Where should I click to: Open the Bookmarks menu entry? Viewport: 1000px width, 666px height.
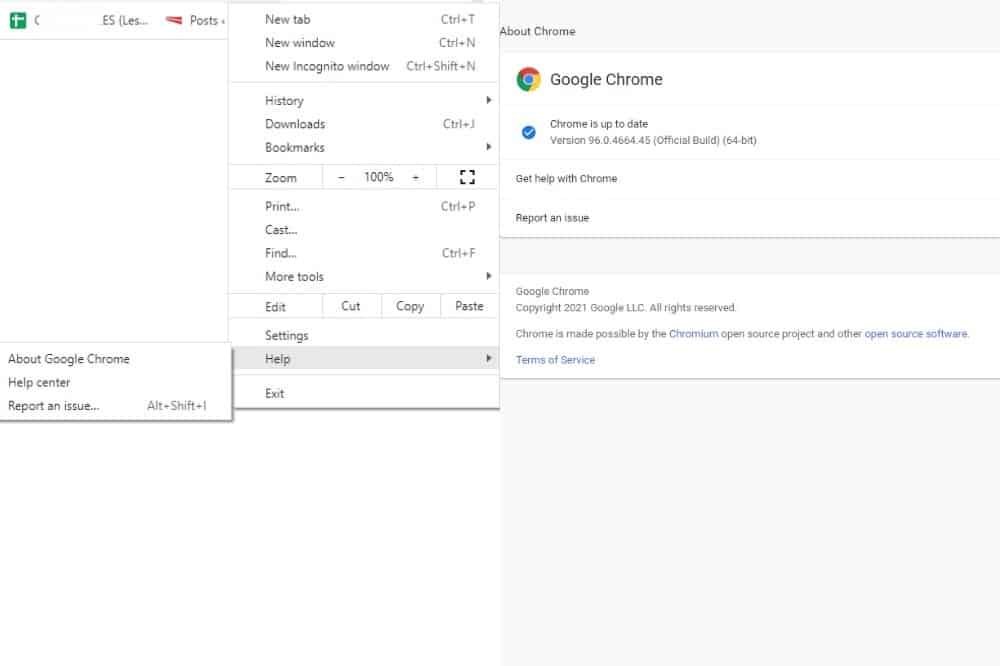(364, 147)
